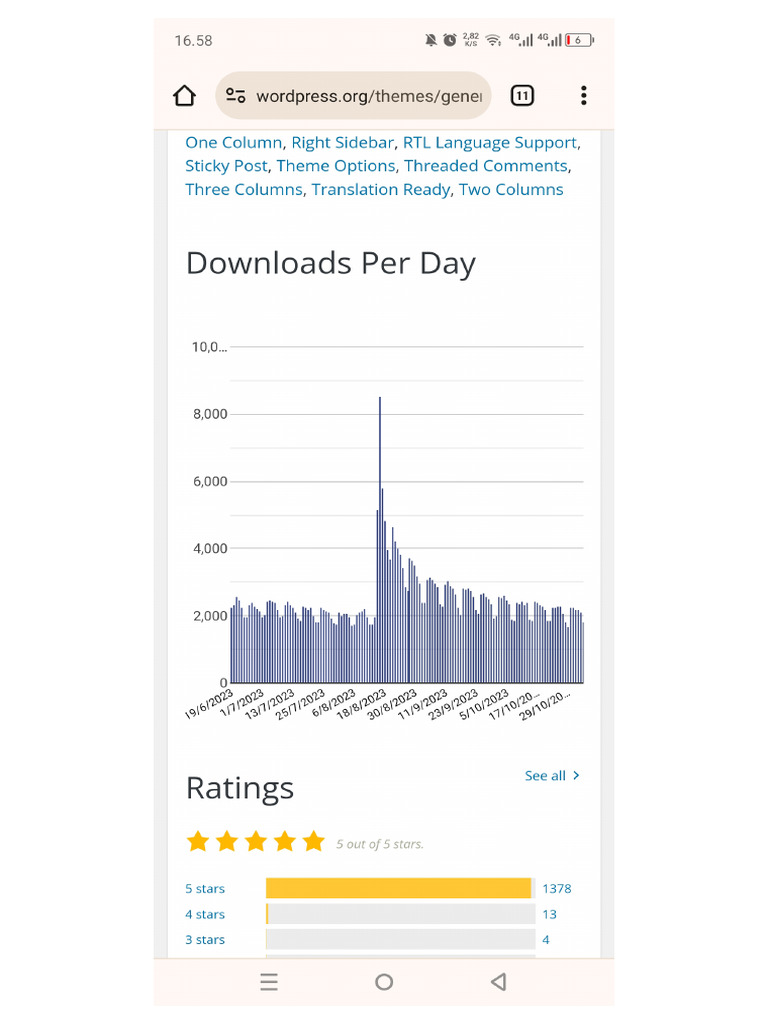
Task: Tap the site info icon in address bar
Action: point(236,96)
